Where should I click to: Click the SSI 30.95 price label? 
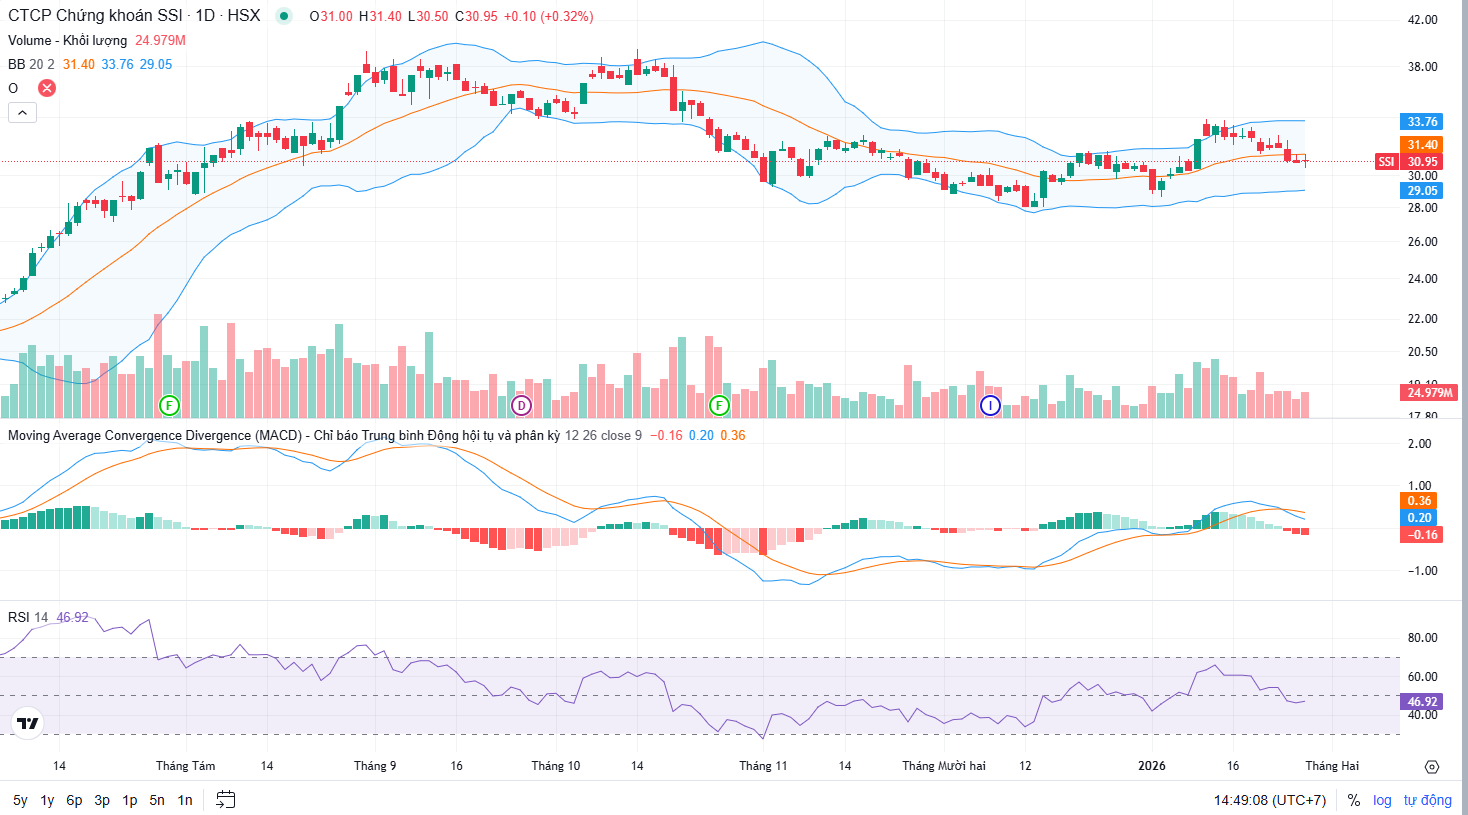click(1410, 161)
